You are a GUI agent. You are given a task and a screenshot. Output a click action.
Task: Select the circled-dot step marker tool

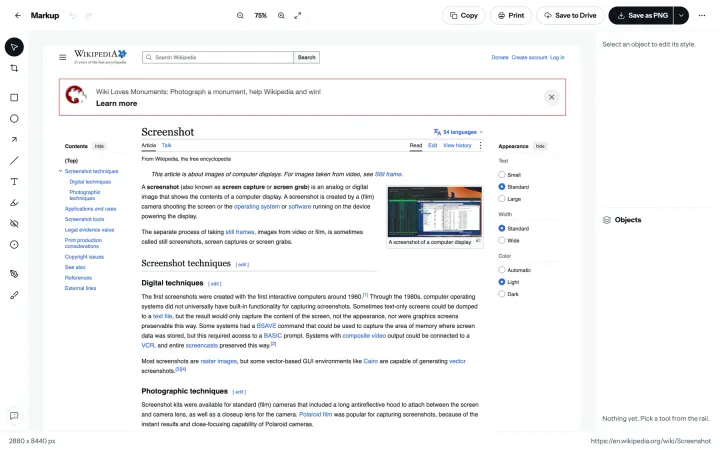[x=14, y=244]
